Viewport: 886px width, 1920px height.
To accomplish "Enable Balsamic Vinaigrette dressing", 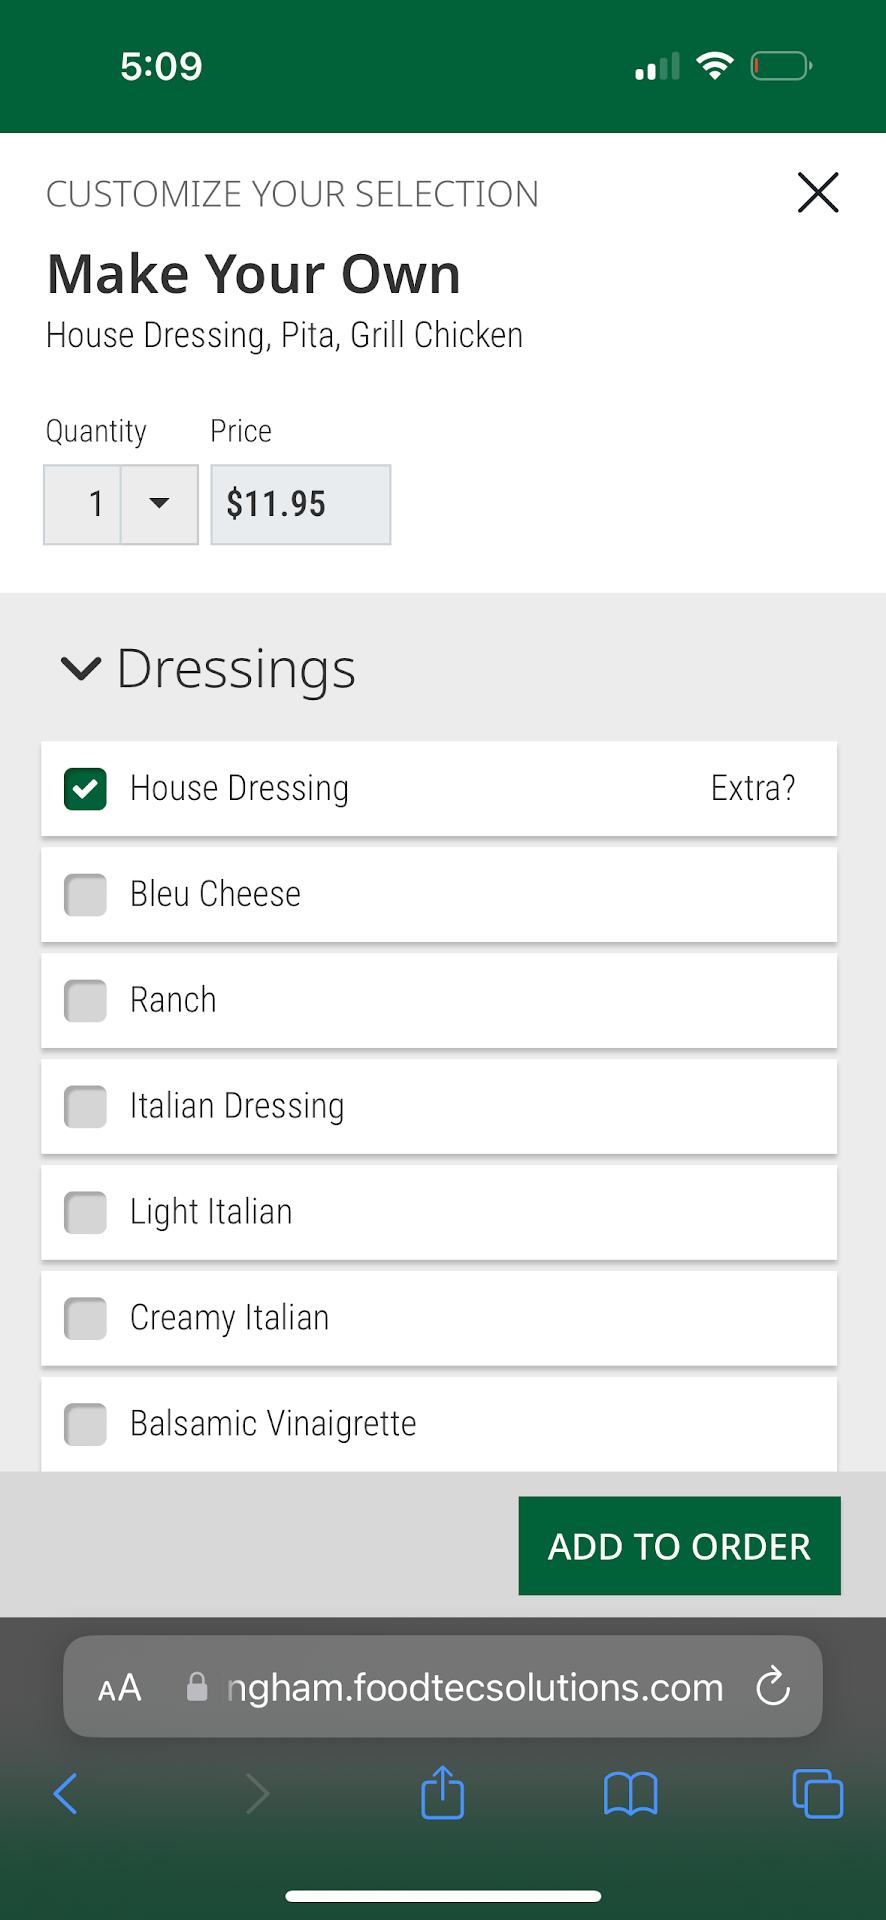I will [x=86, y=1424].
